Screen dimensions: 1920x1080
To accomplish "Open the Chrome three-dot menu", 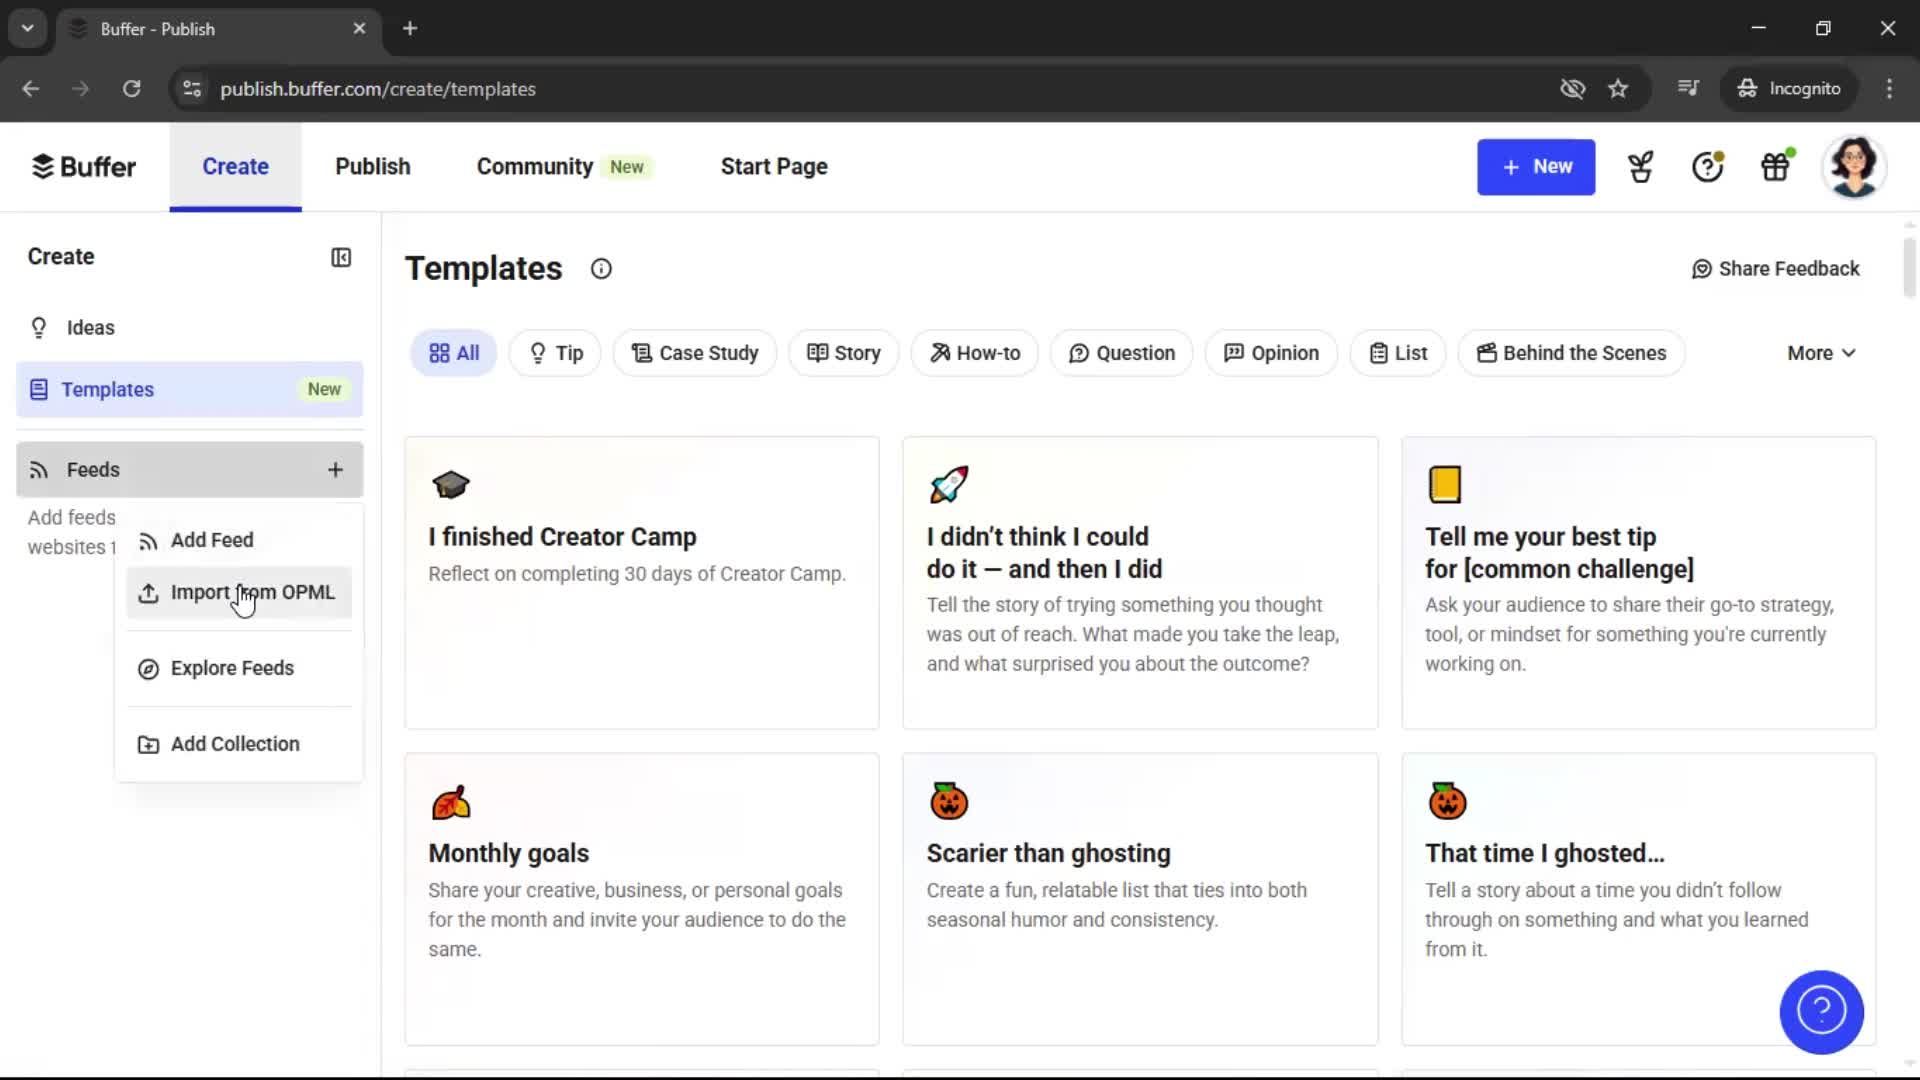I will coord(1889,89).
